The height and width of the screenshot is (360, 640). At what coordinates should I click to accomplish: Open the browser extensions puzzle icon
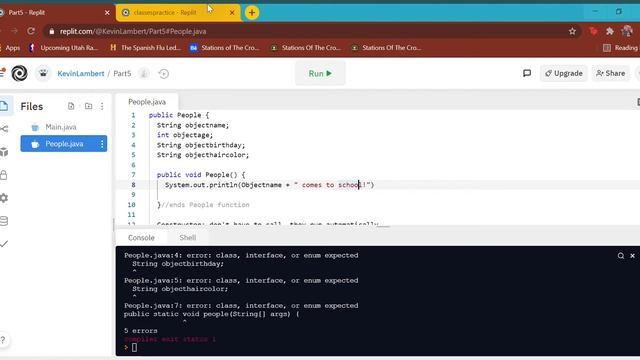point(610,31)
